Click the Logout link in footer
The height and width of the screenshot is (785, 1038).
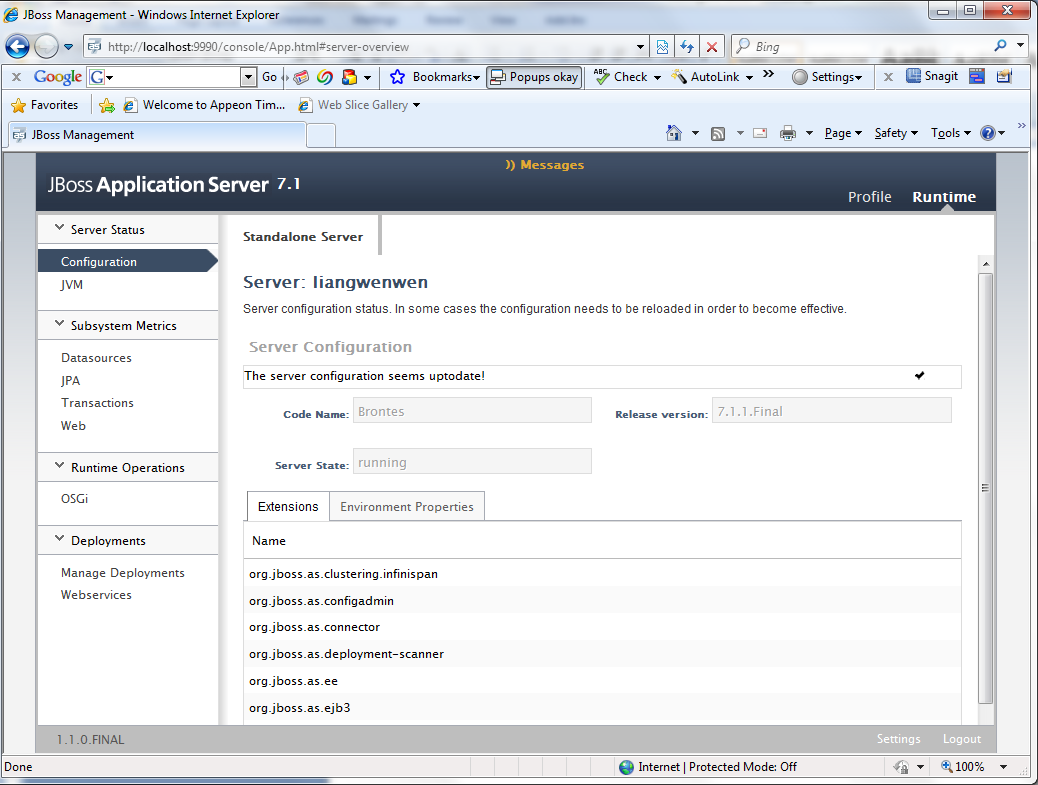coord(962,739)
